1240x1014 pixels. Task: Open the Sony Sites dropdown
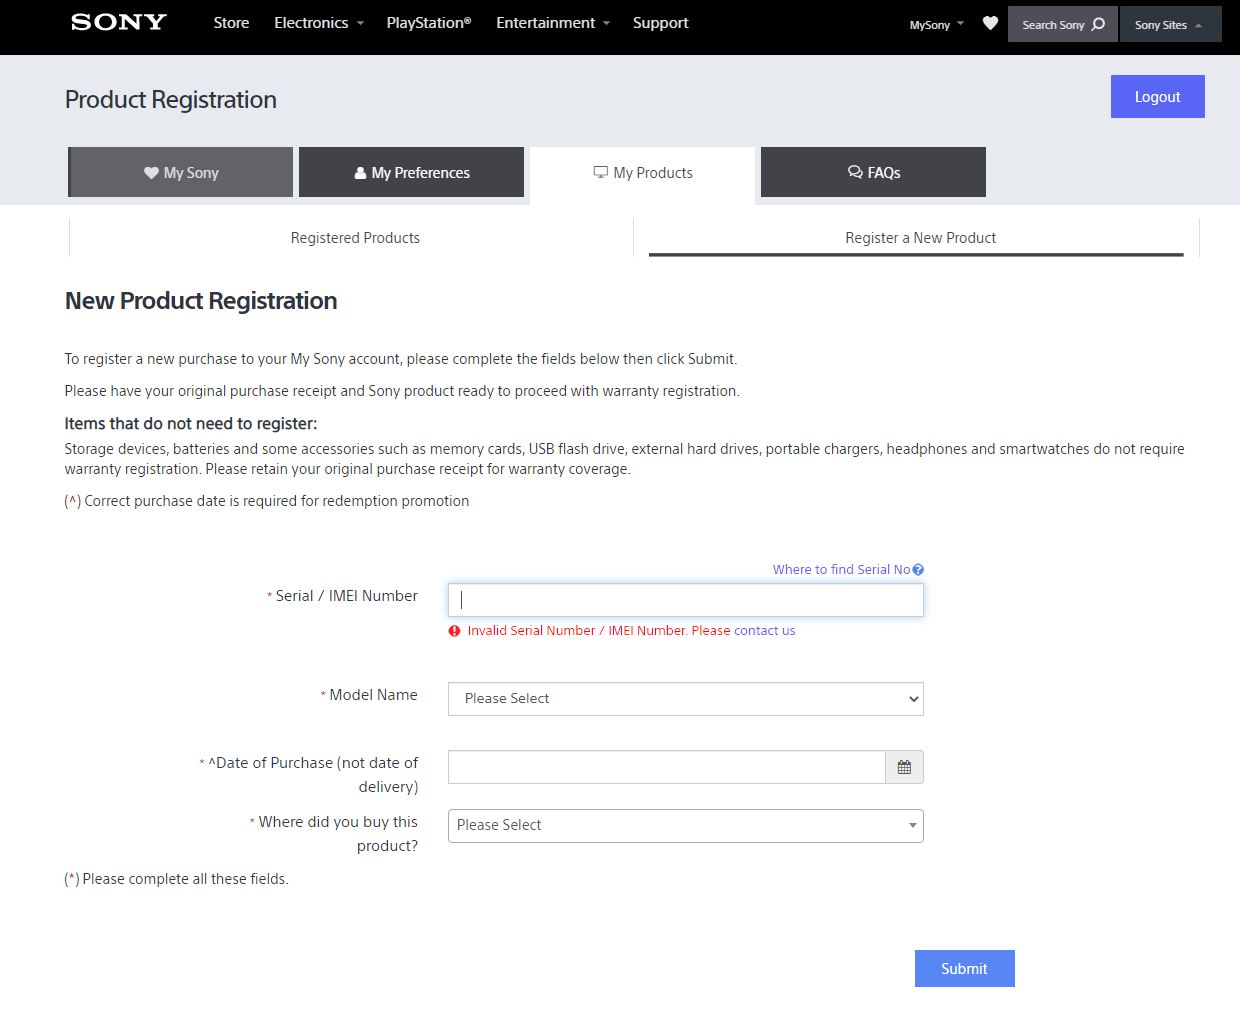[x=1170, y=24]
